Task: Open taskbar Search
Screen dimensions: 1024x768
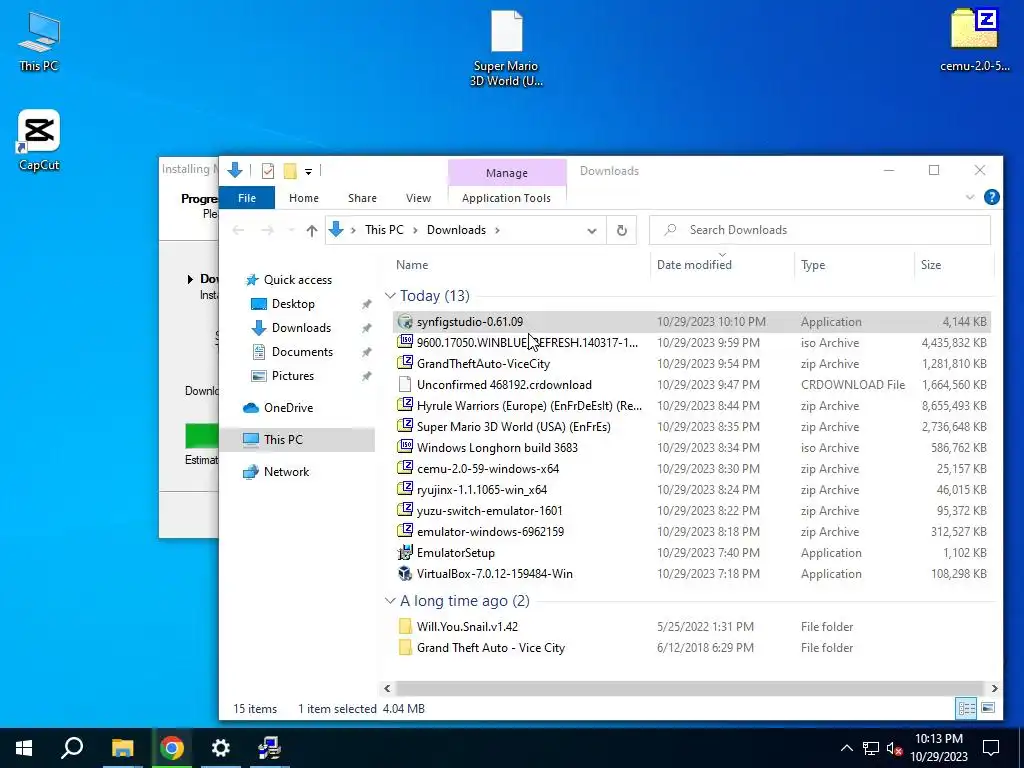Action: click(x=72, y=748)
